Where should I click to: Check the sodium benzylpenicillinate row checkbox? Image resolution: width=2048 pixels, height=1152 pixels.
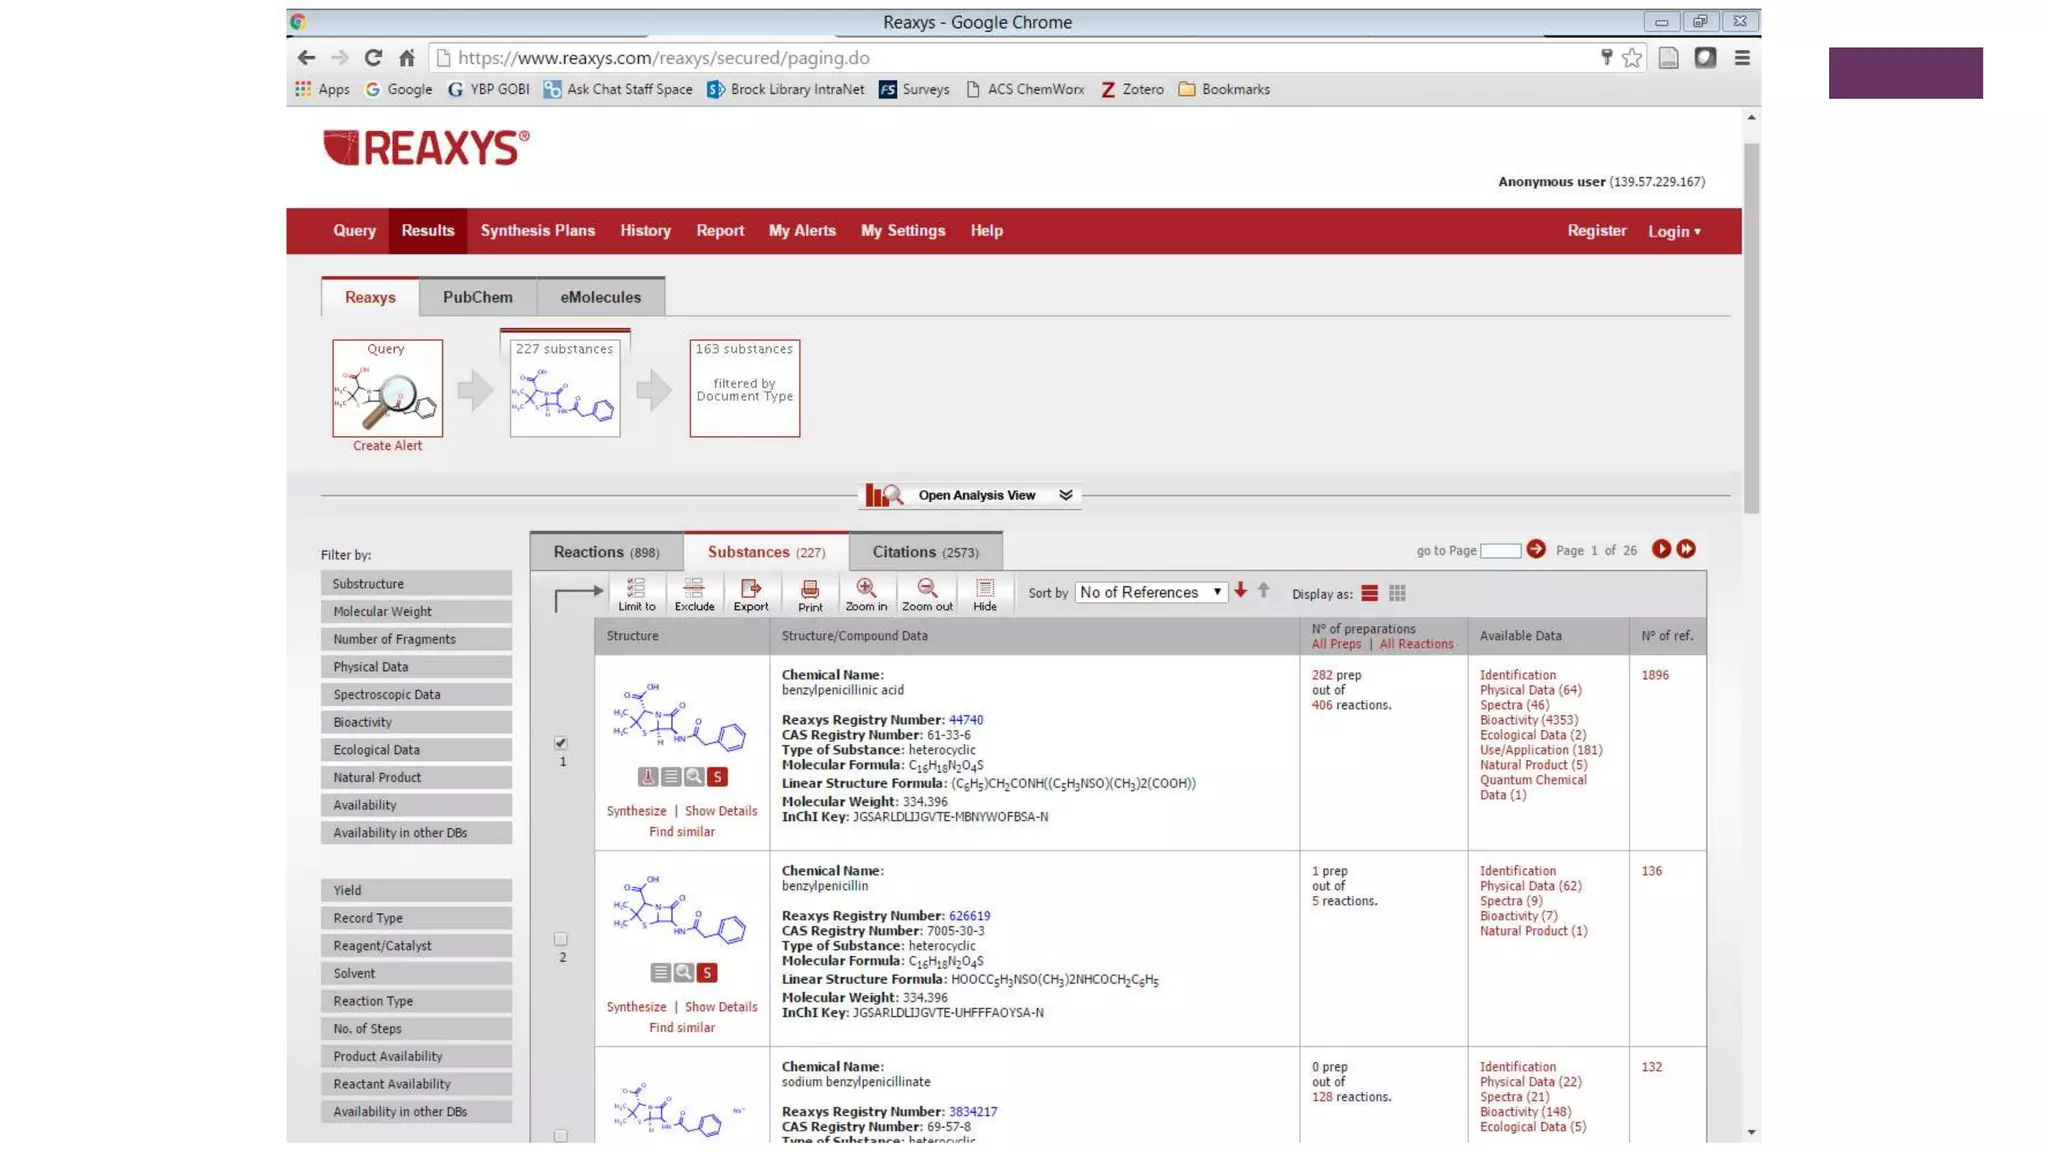(x=561, y=1135)
